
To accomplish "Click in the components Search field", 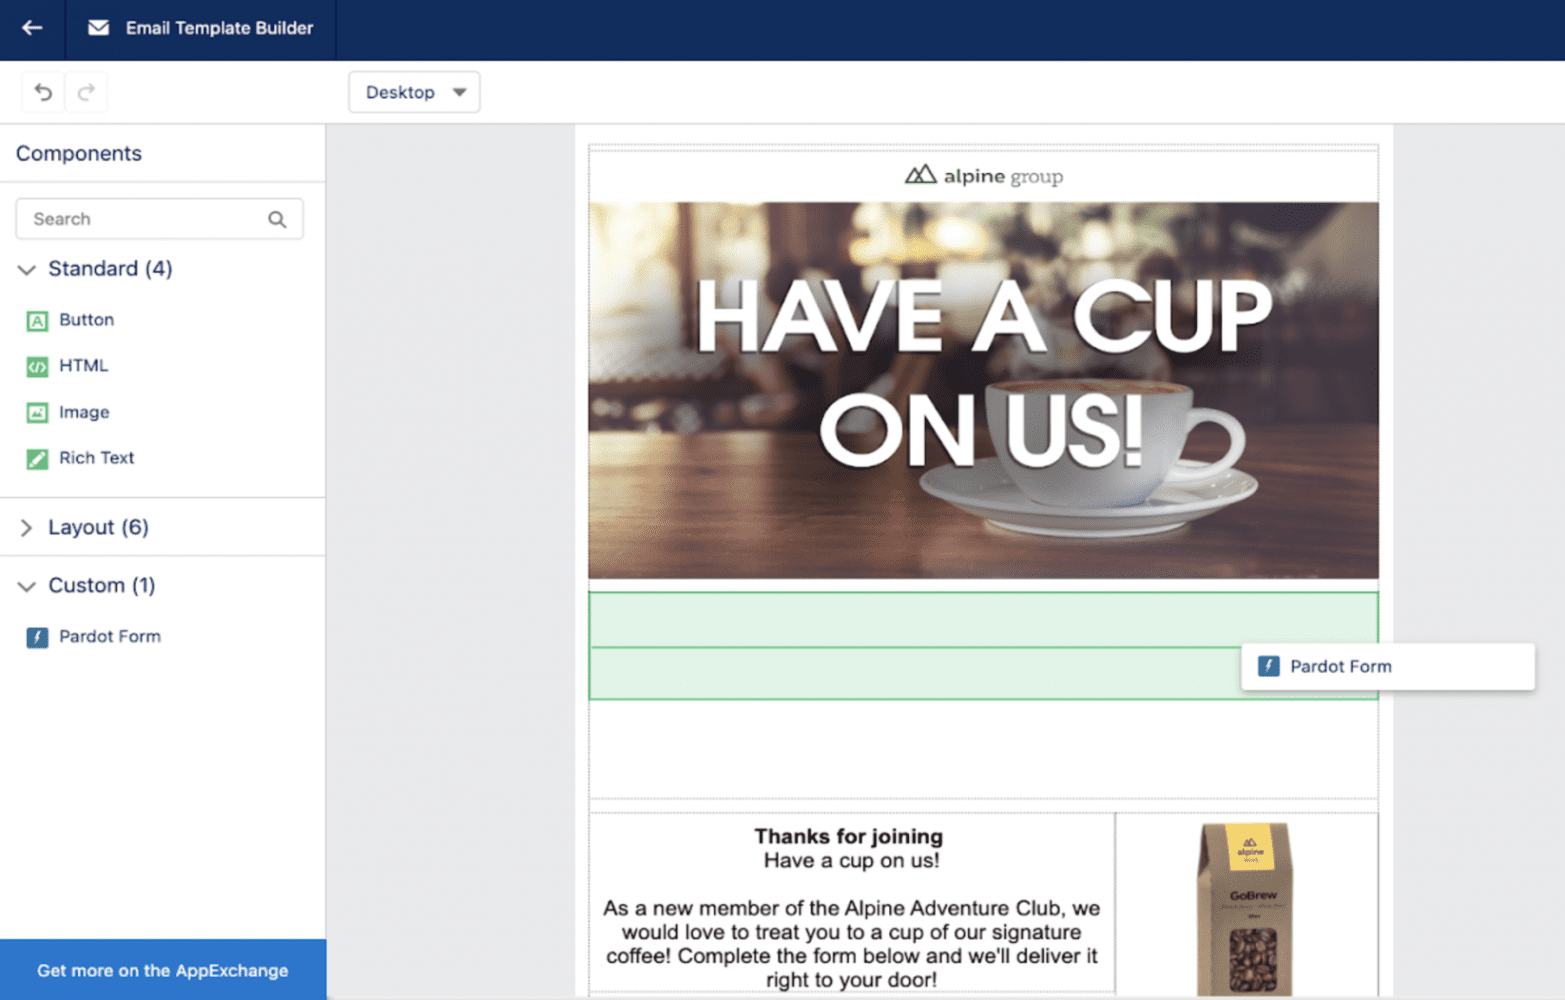I will click(145, 219).
